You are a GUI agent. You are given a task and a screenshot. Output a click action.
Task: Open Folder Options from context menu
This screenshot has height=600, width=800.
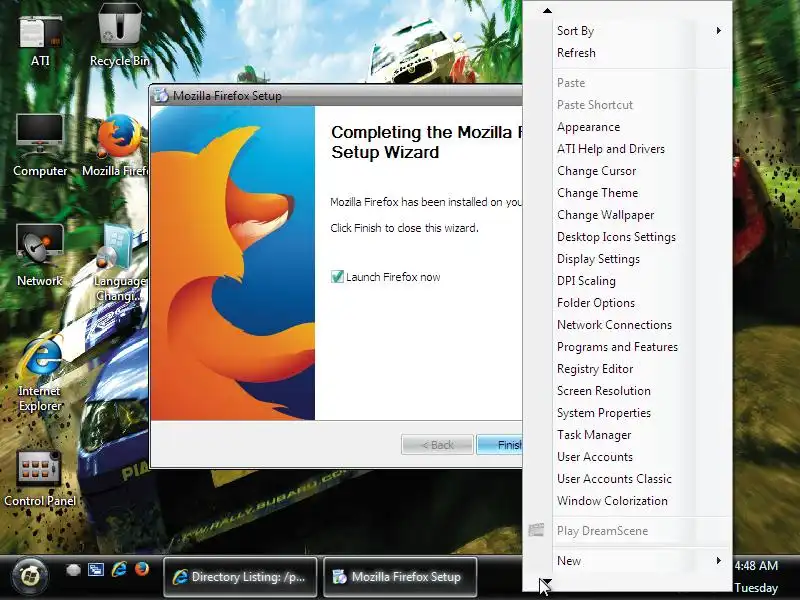click(x=627, y=303)
